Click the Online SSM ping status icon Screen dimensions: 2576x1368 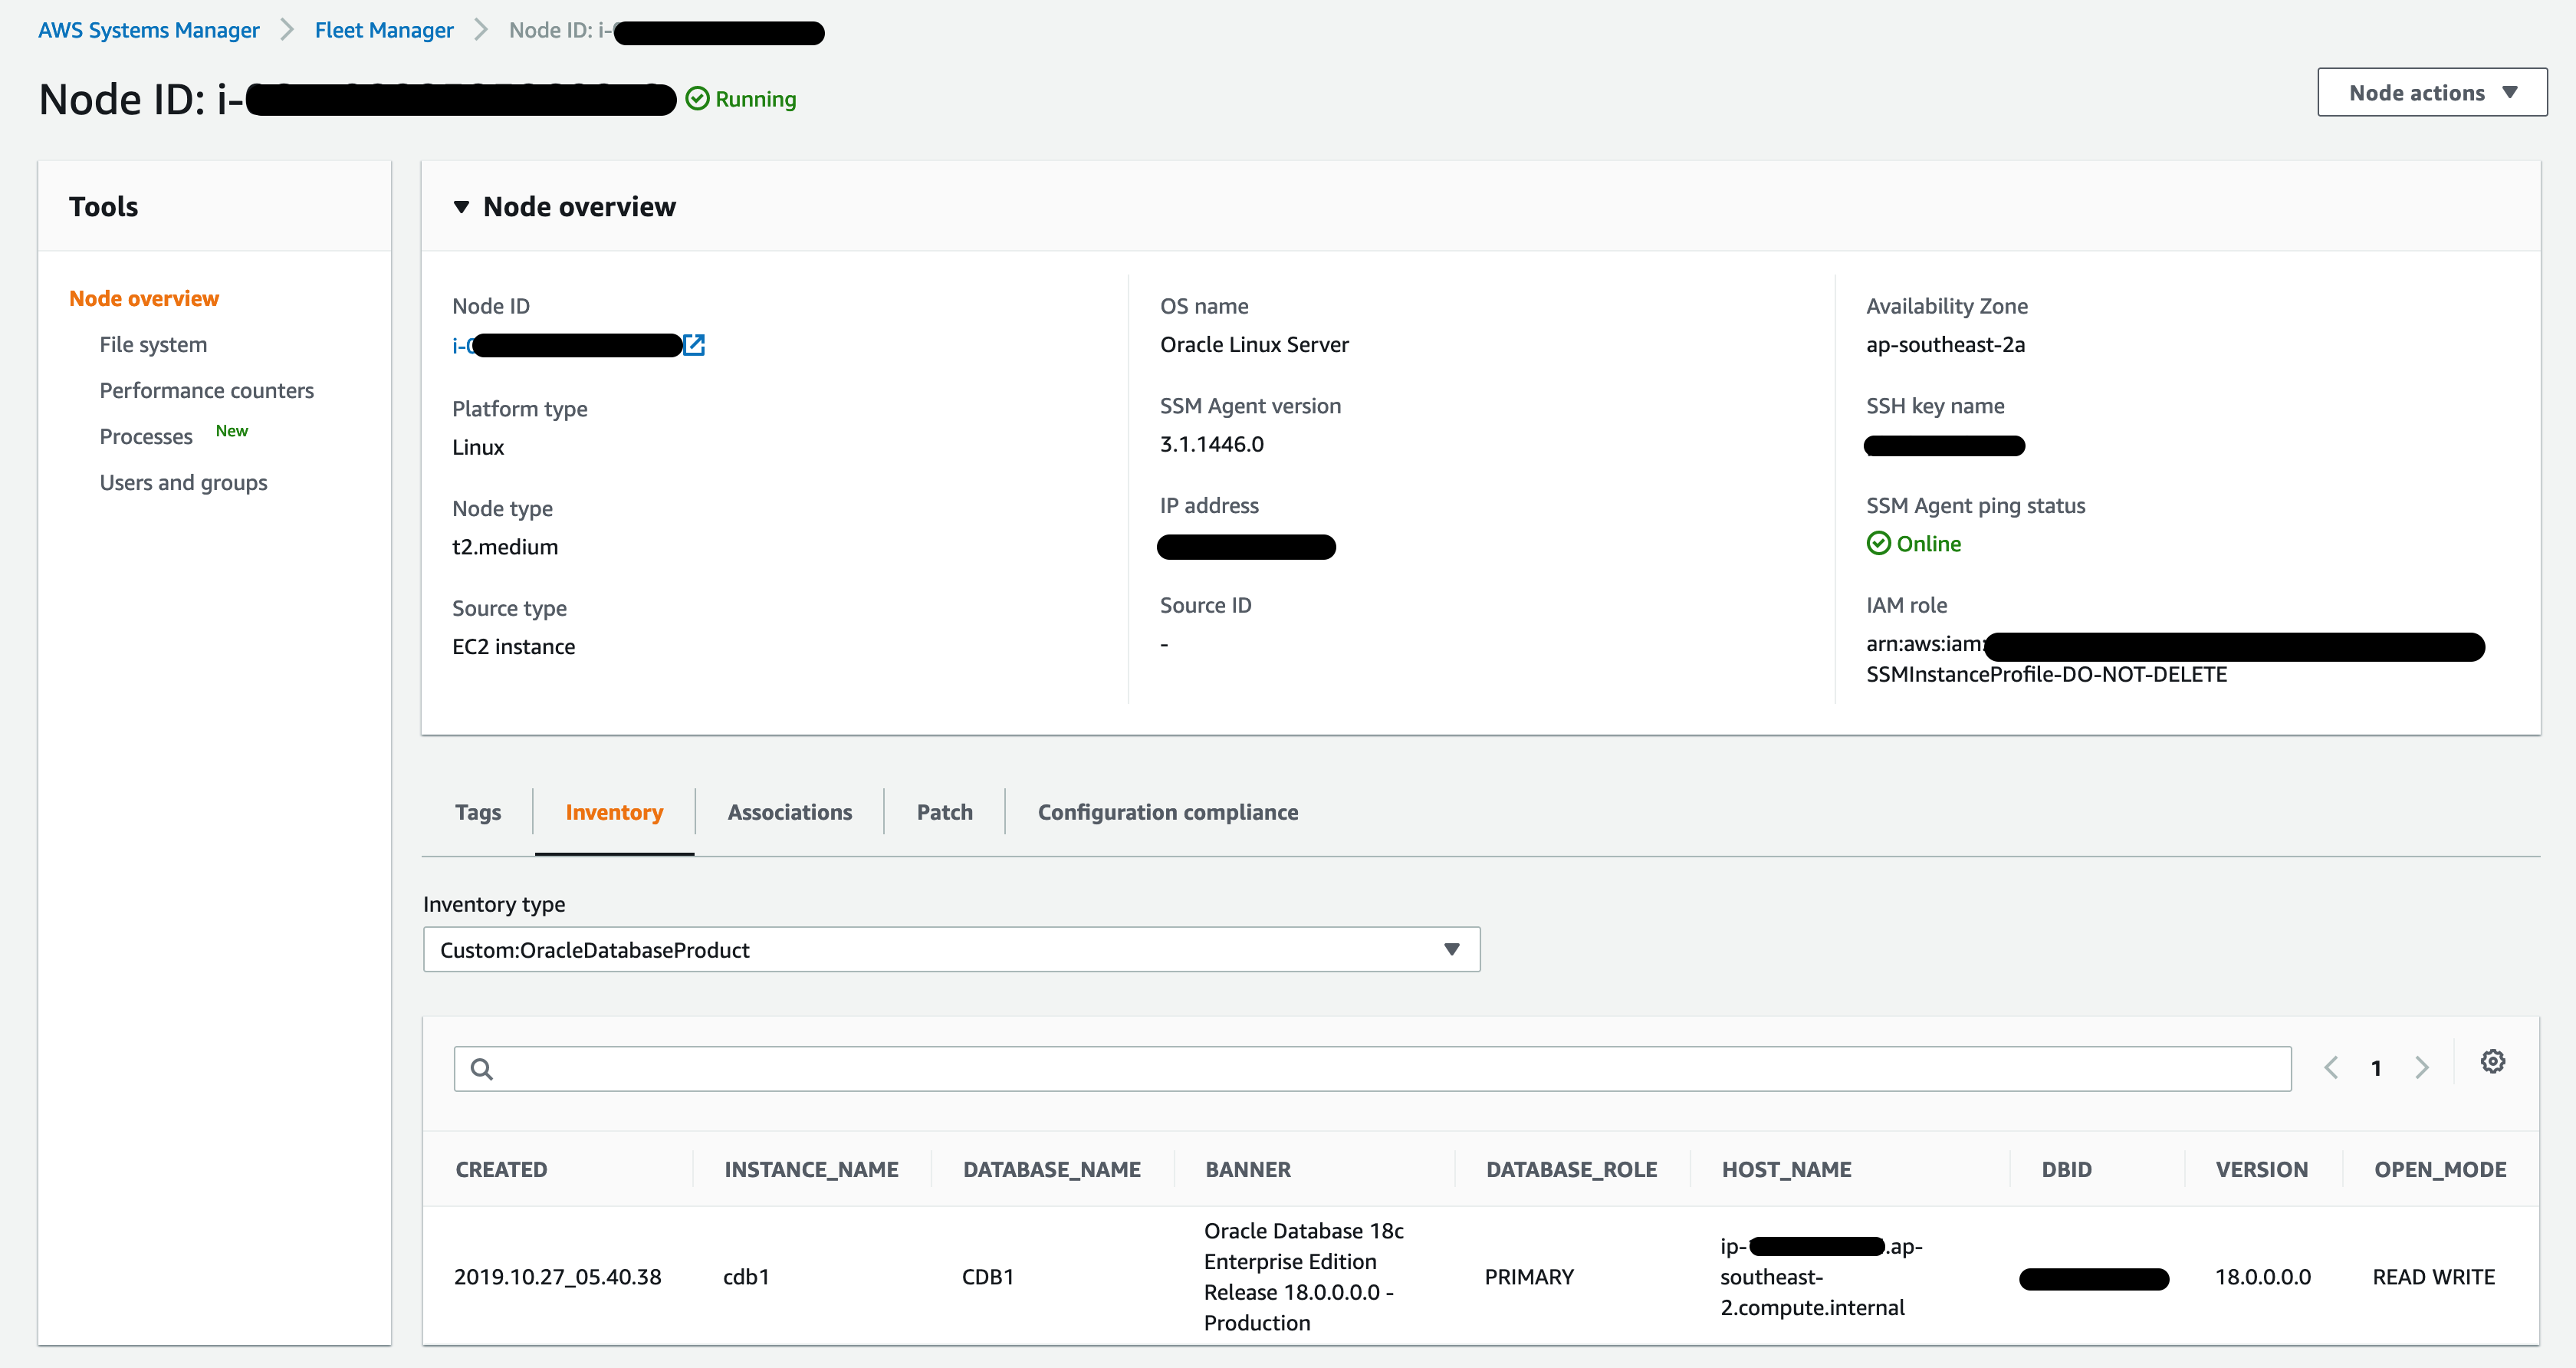(x=1878, y=543)
